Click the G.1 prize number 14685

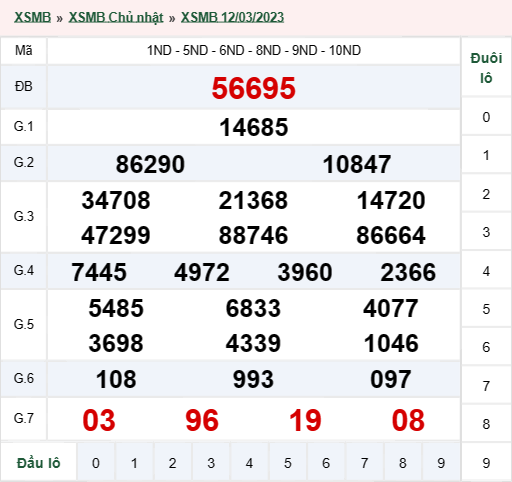pos(254,127)
